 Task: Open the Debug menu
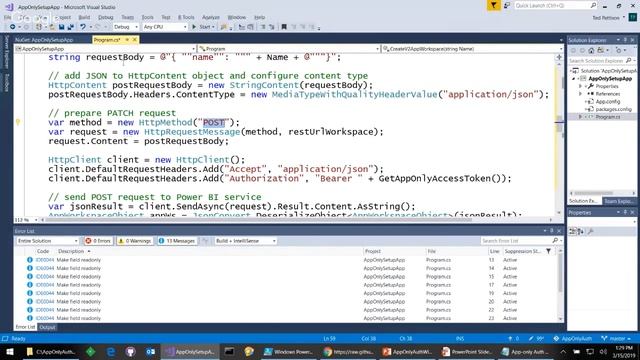click(x=106, y=17)
